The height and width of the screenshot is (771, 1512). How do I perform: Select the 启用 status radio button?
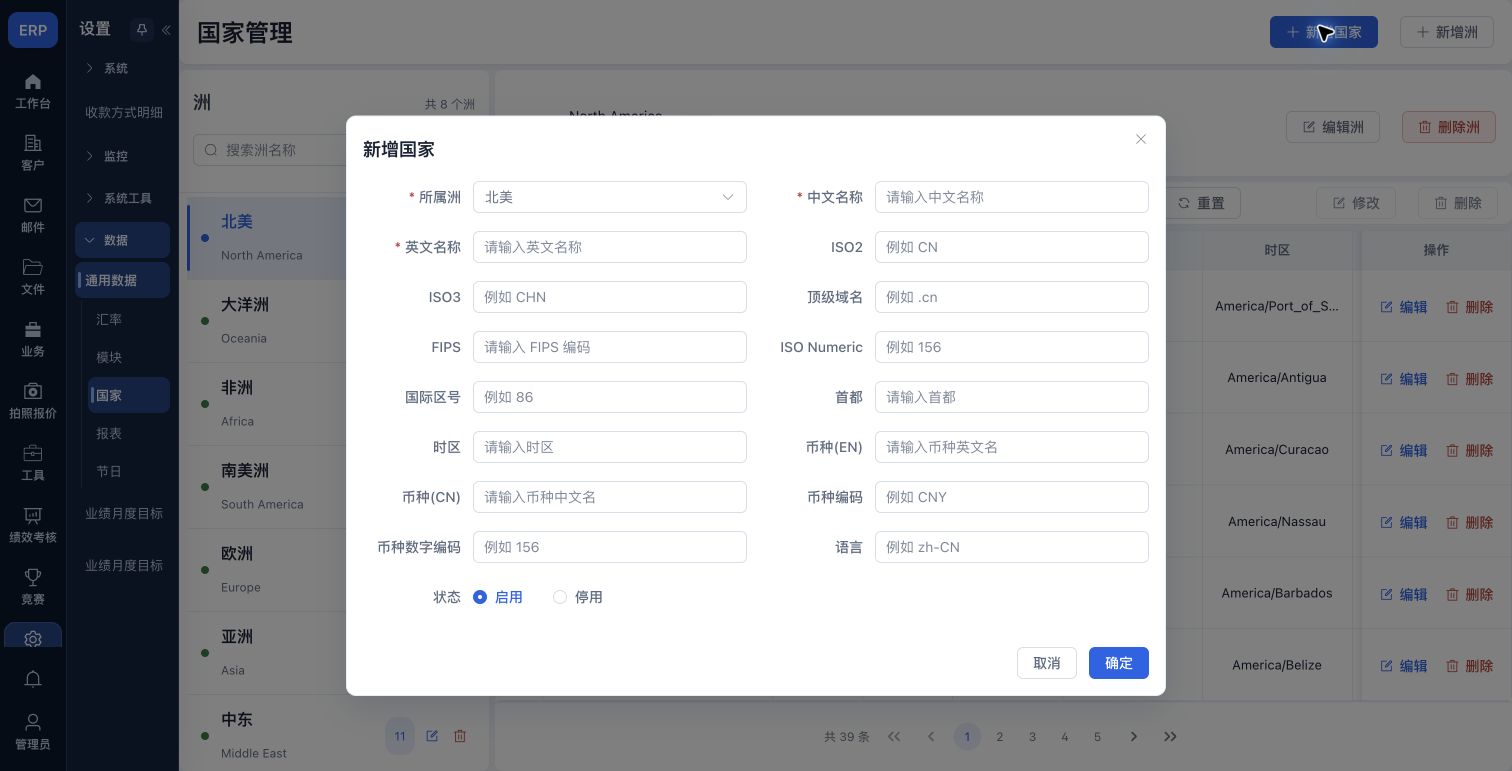tap(480, 597)
